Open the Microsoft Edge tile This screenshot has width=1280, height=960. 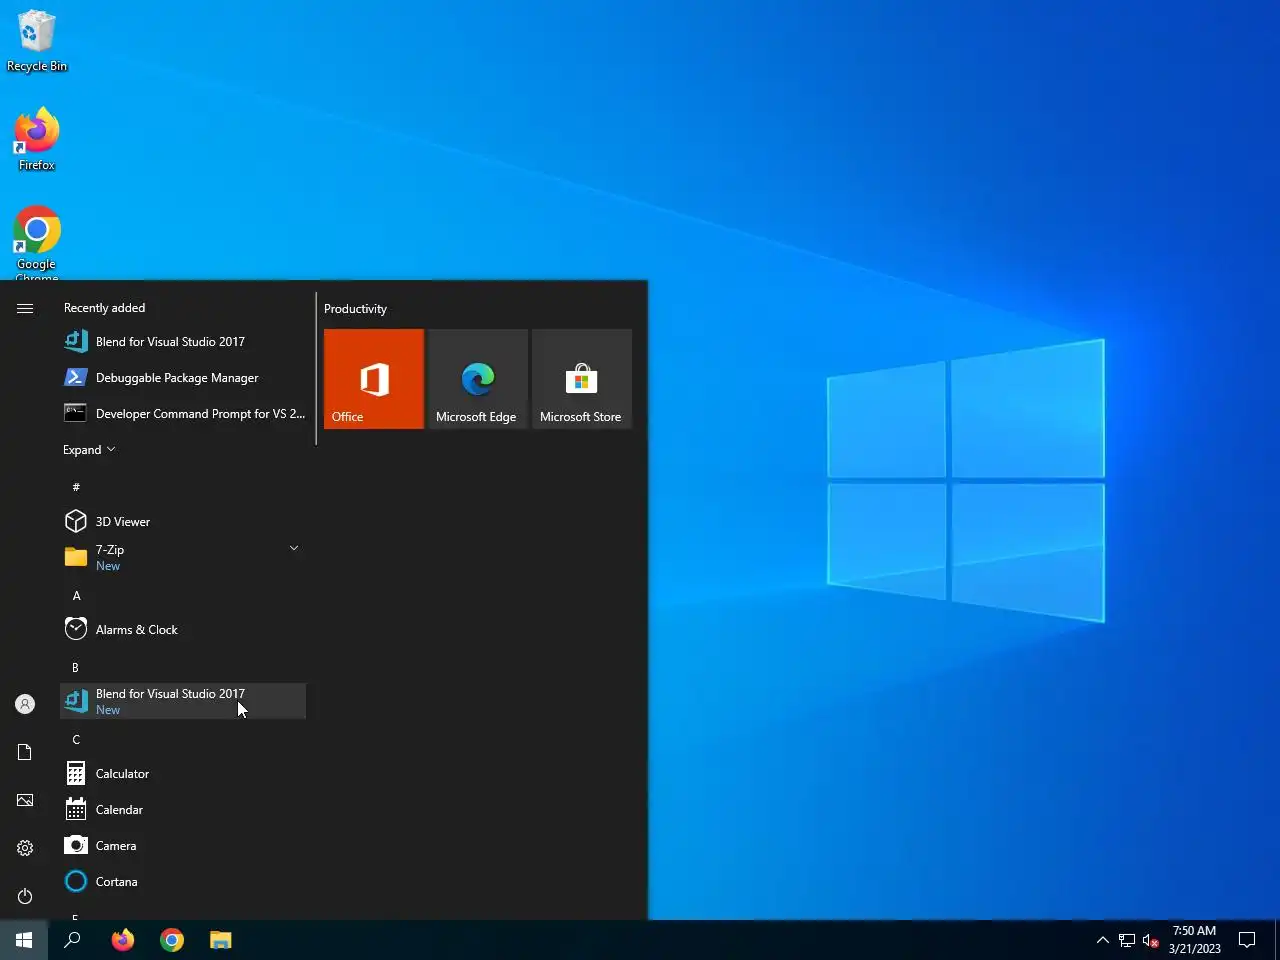[x=478, y=379]
